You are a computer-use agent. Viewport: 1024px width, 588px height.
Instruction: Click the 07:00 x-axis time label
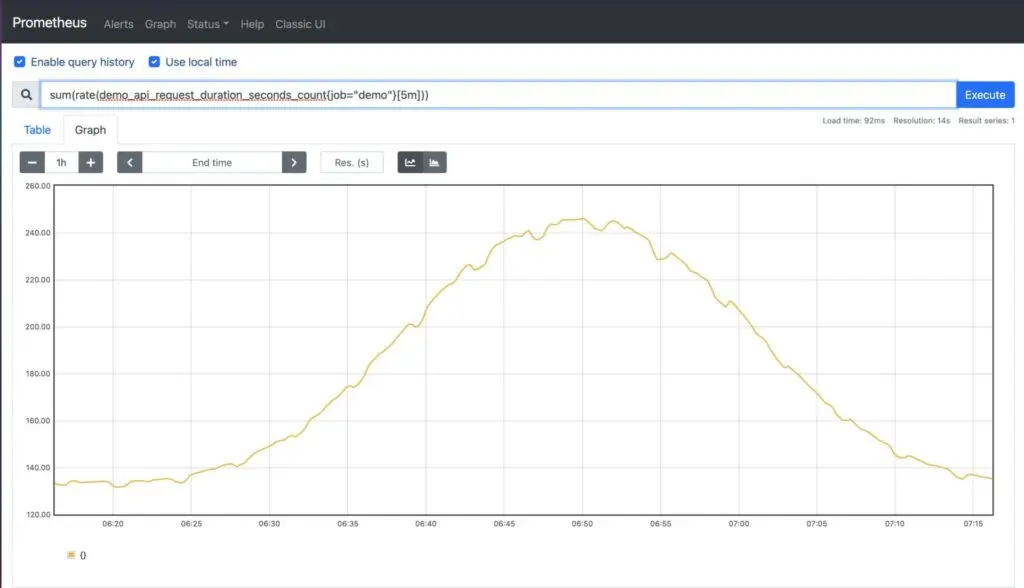739,524
